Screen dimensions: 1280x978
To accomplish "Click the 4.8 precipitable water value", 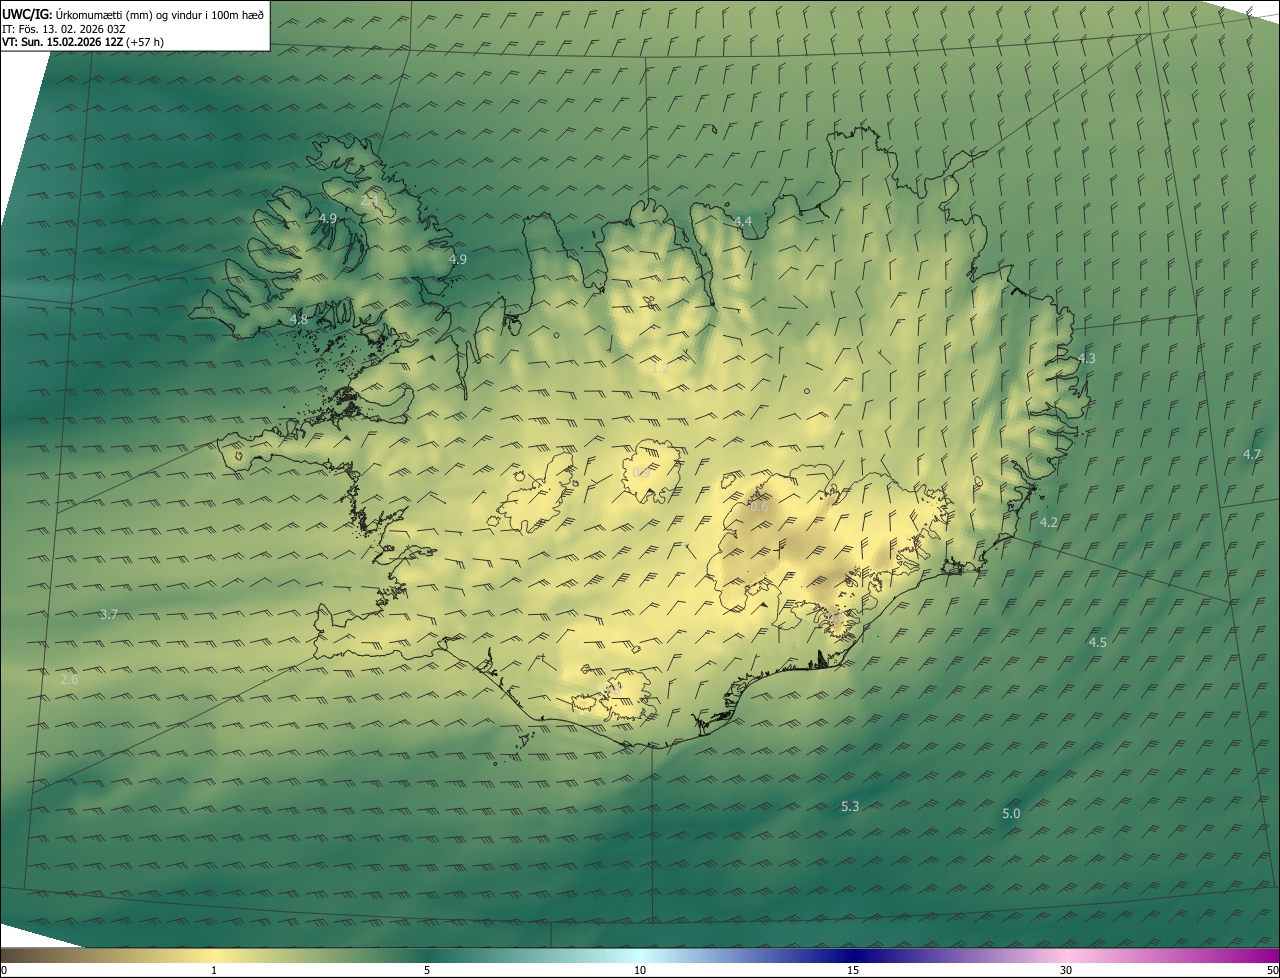I will 298,319.
